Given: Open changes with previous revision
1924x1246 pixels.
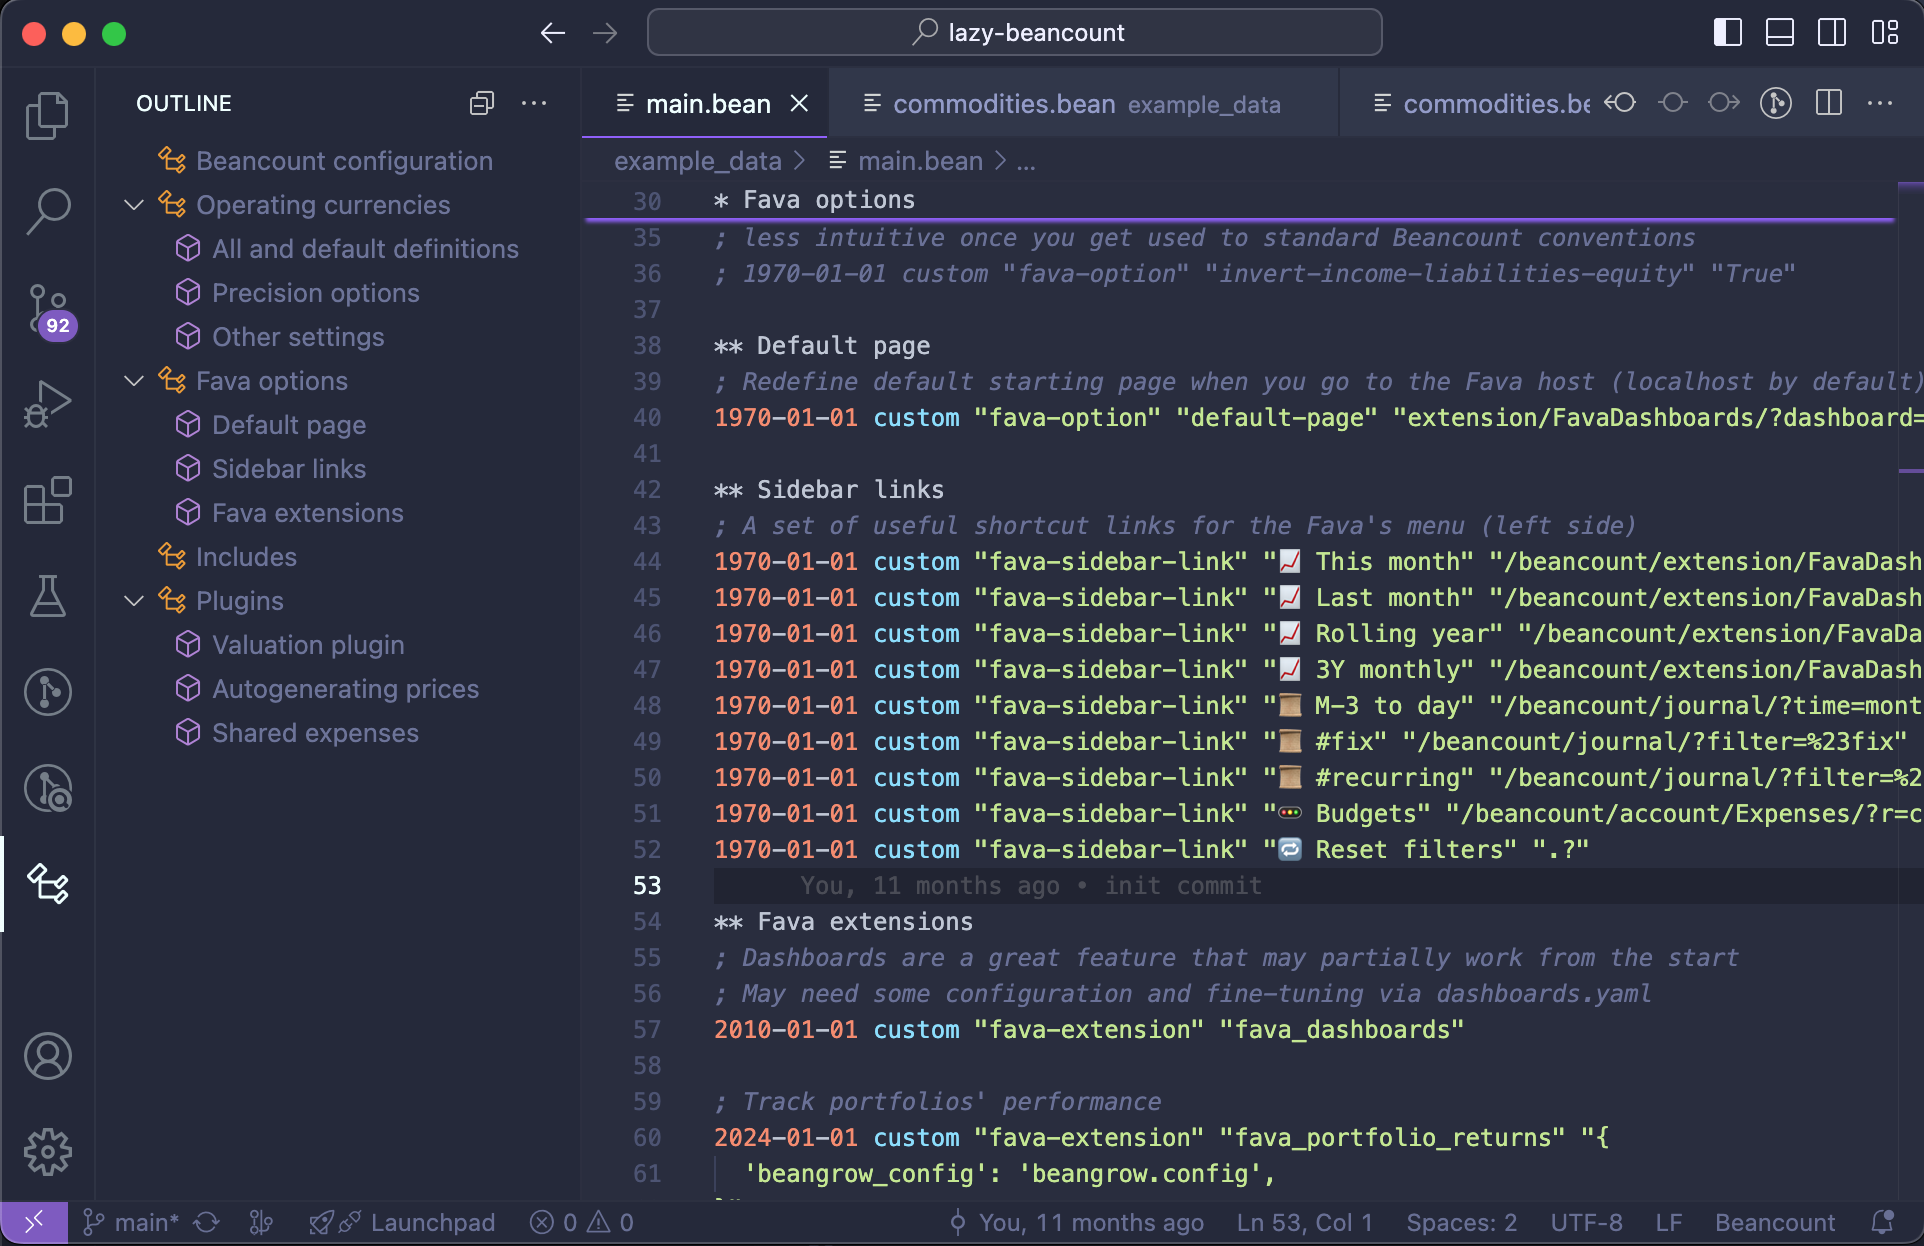Looking at the screenshot, I should point(1620,103).
